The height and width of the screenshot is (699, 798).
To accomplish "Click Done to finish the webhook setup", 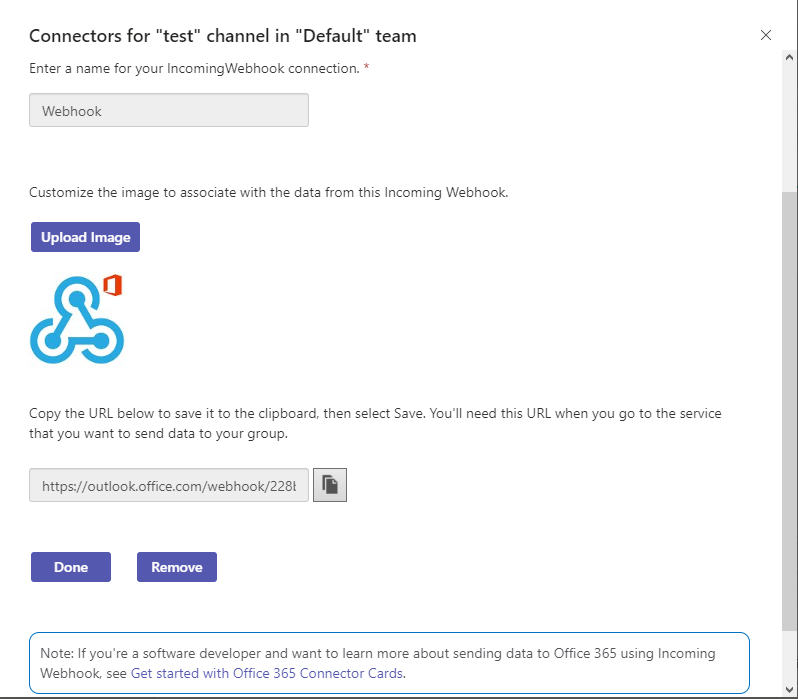I will (x=71, y=567).
